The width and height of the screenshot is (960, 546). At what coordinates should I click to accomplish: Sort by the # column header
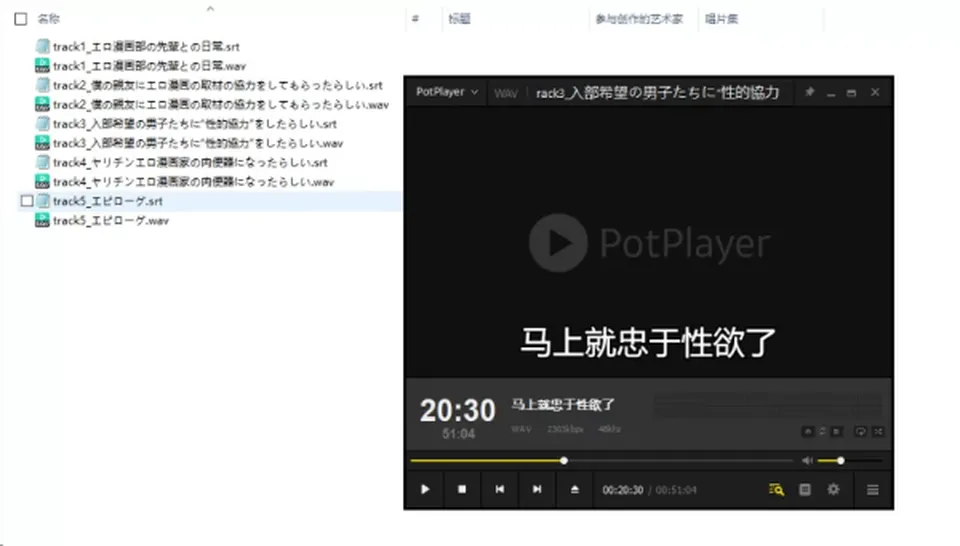click(x=415, y=19)
